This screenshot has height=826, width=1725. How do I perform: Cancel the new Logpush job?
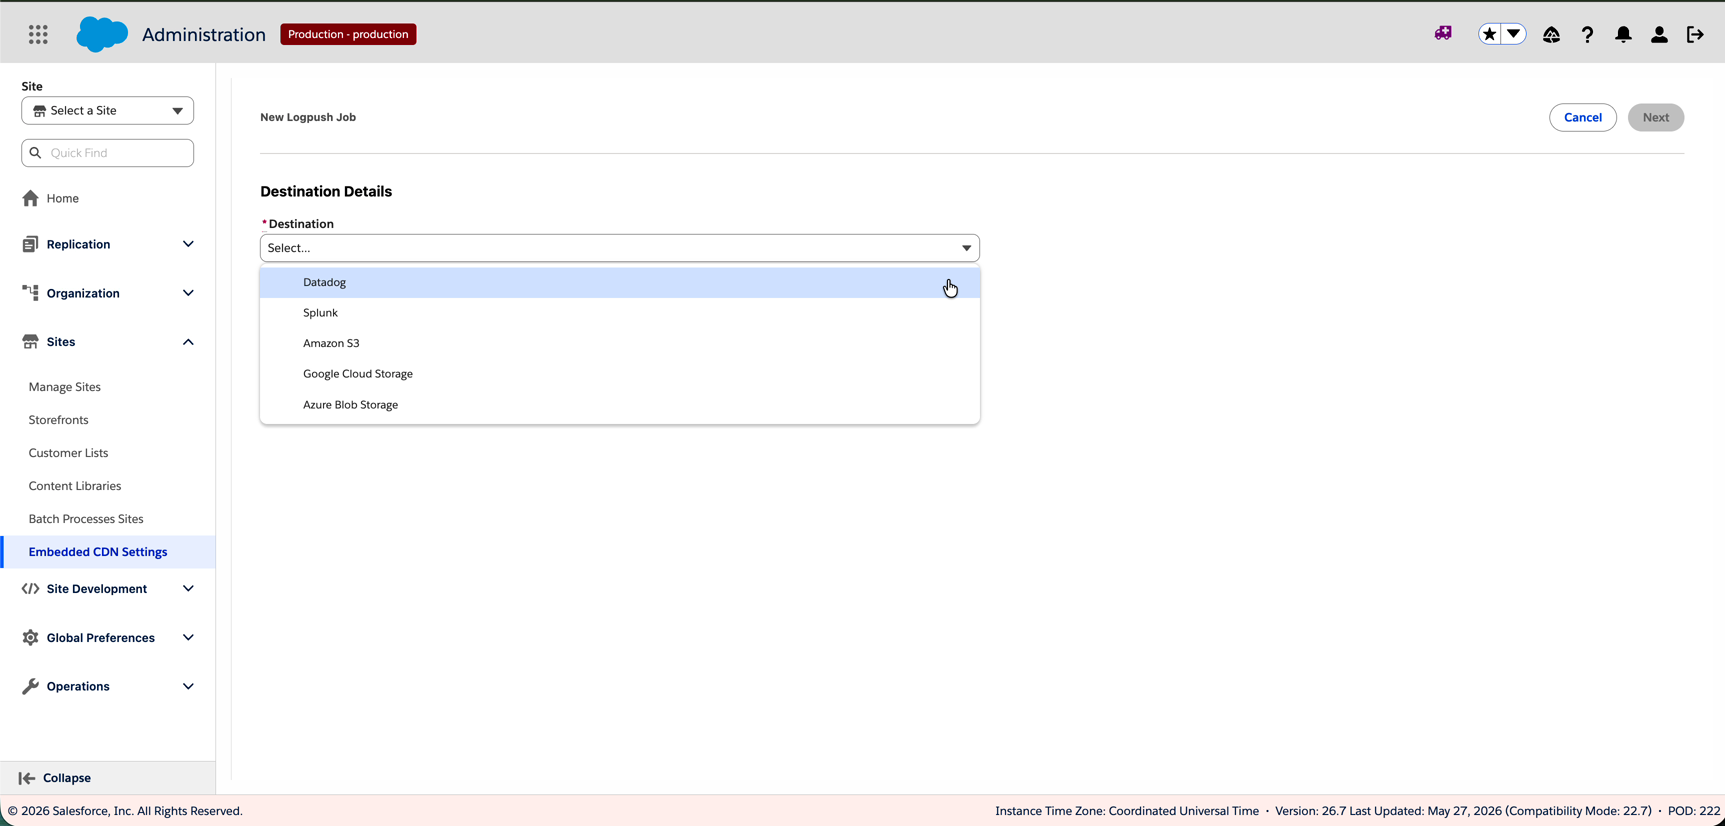point(1583,117)
